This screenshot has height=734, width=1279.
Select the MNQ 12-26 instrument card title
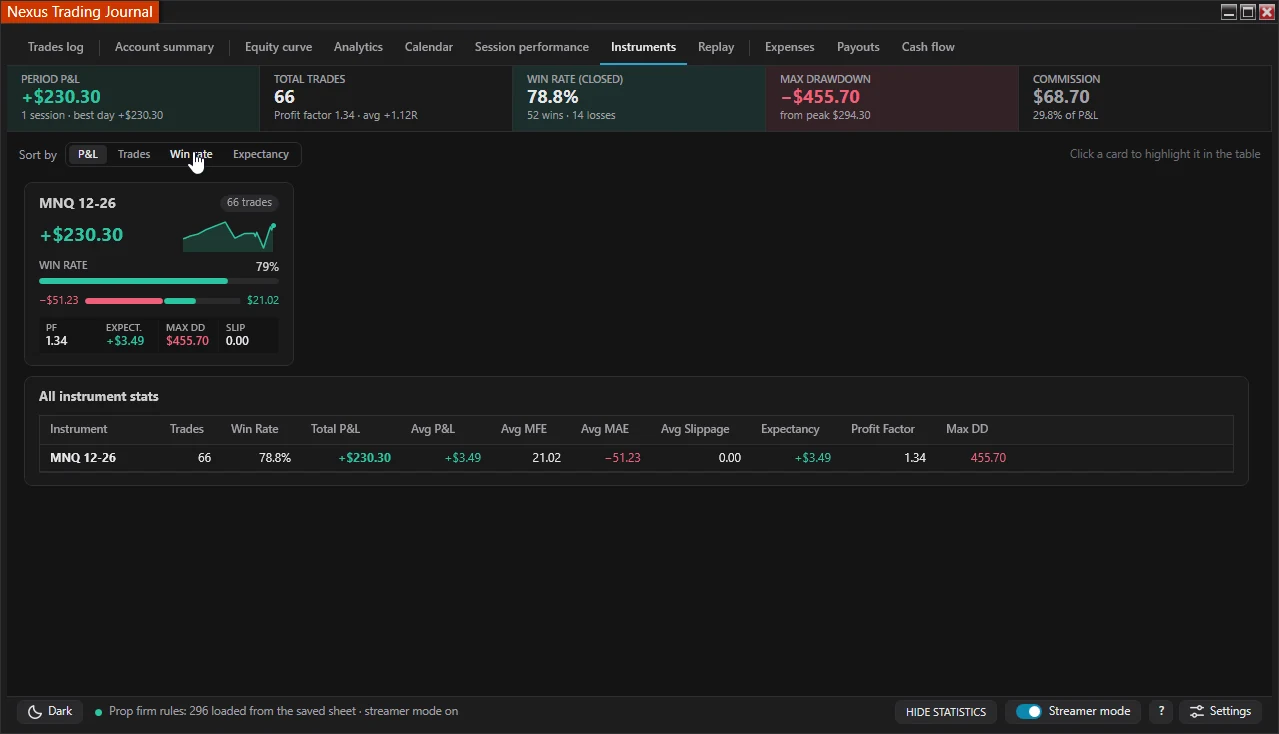coord(77,203)
